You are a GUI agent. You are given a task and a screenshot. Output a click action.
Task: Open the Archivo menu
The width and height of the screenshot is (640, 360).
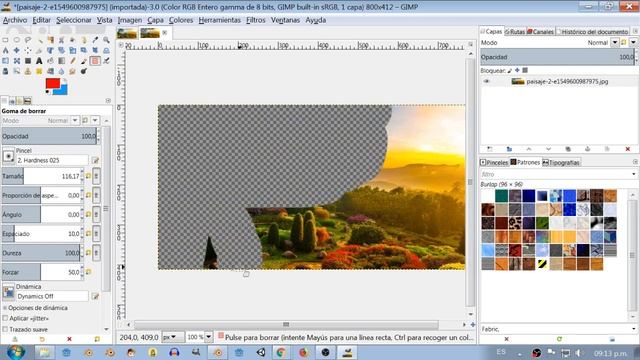15,20
